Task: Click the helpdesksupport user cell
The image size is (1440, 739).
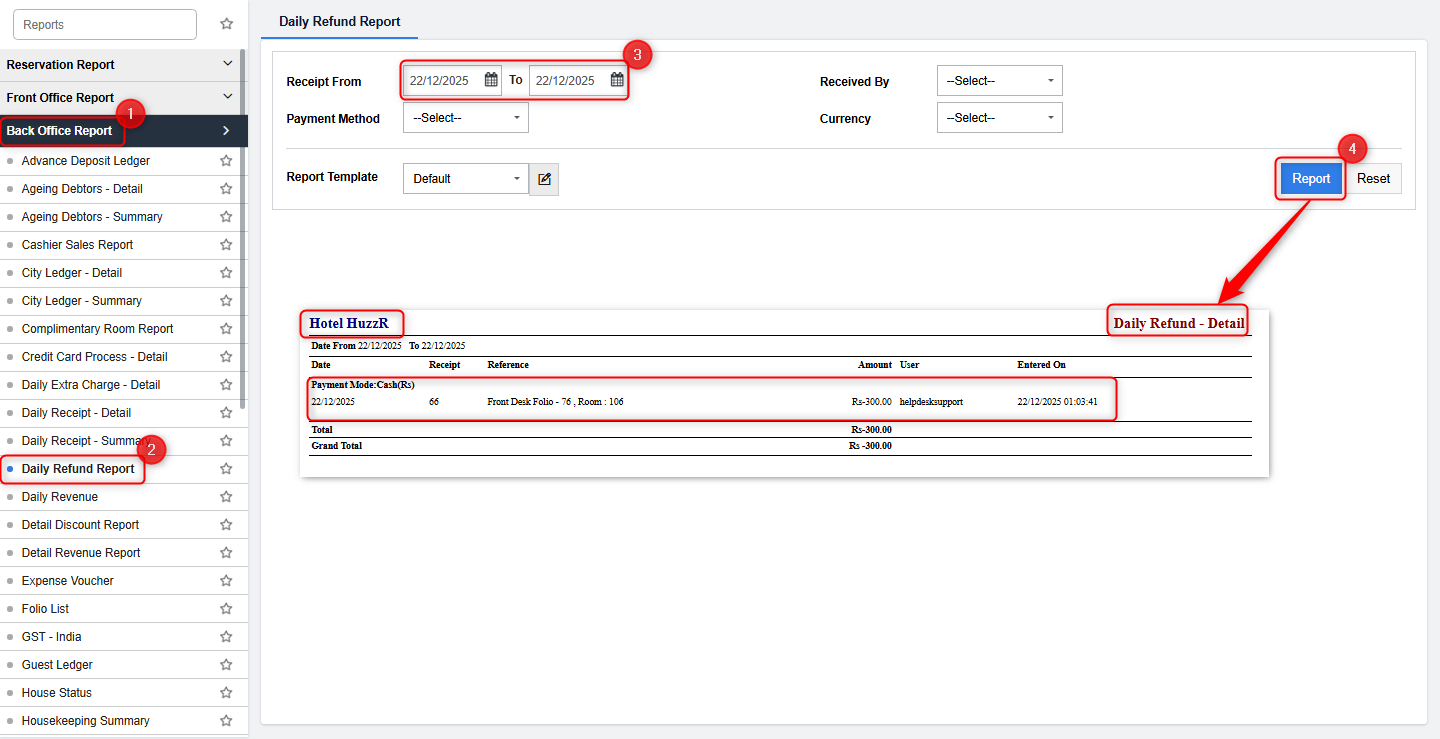Action: (931, 402)
